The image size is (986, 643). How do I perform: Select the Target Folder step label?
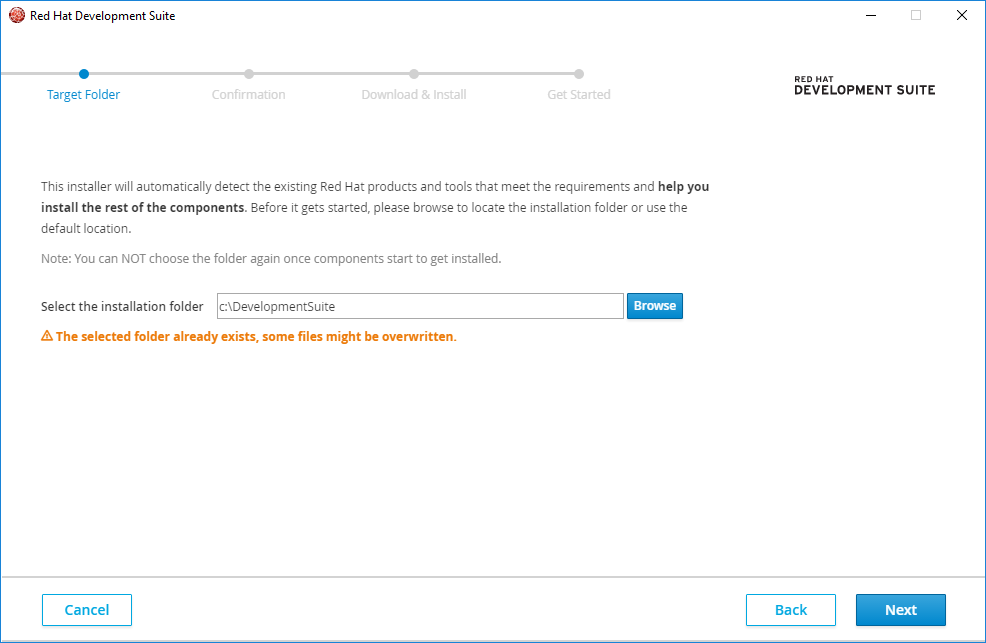84,95
